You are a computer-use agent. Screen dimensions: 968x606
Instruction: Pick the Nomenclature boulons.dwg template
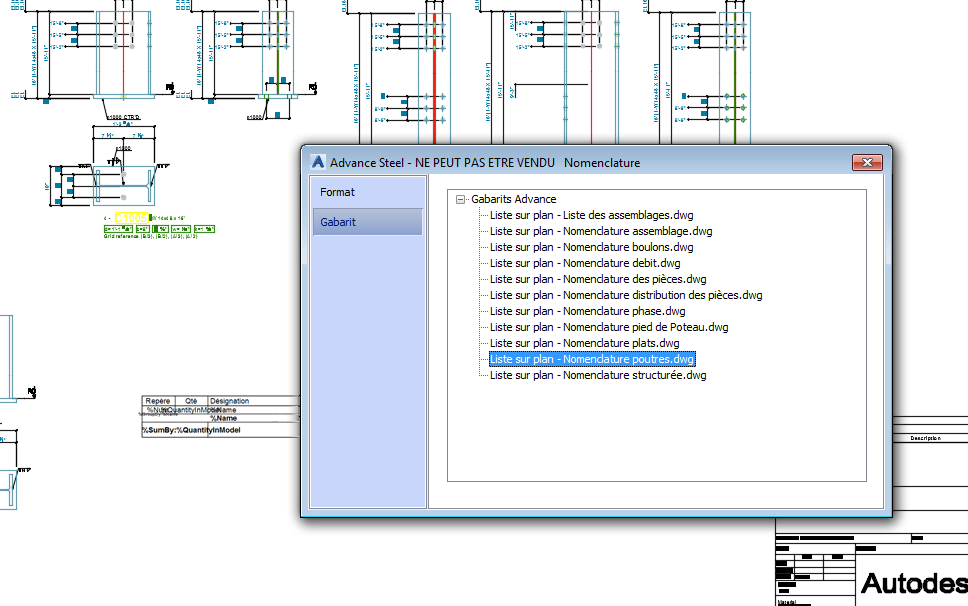tap(591, 247)
